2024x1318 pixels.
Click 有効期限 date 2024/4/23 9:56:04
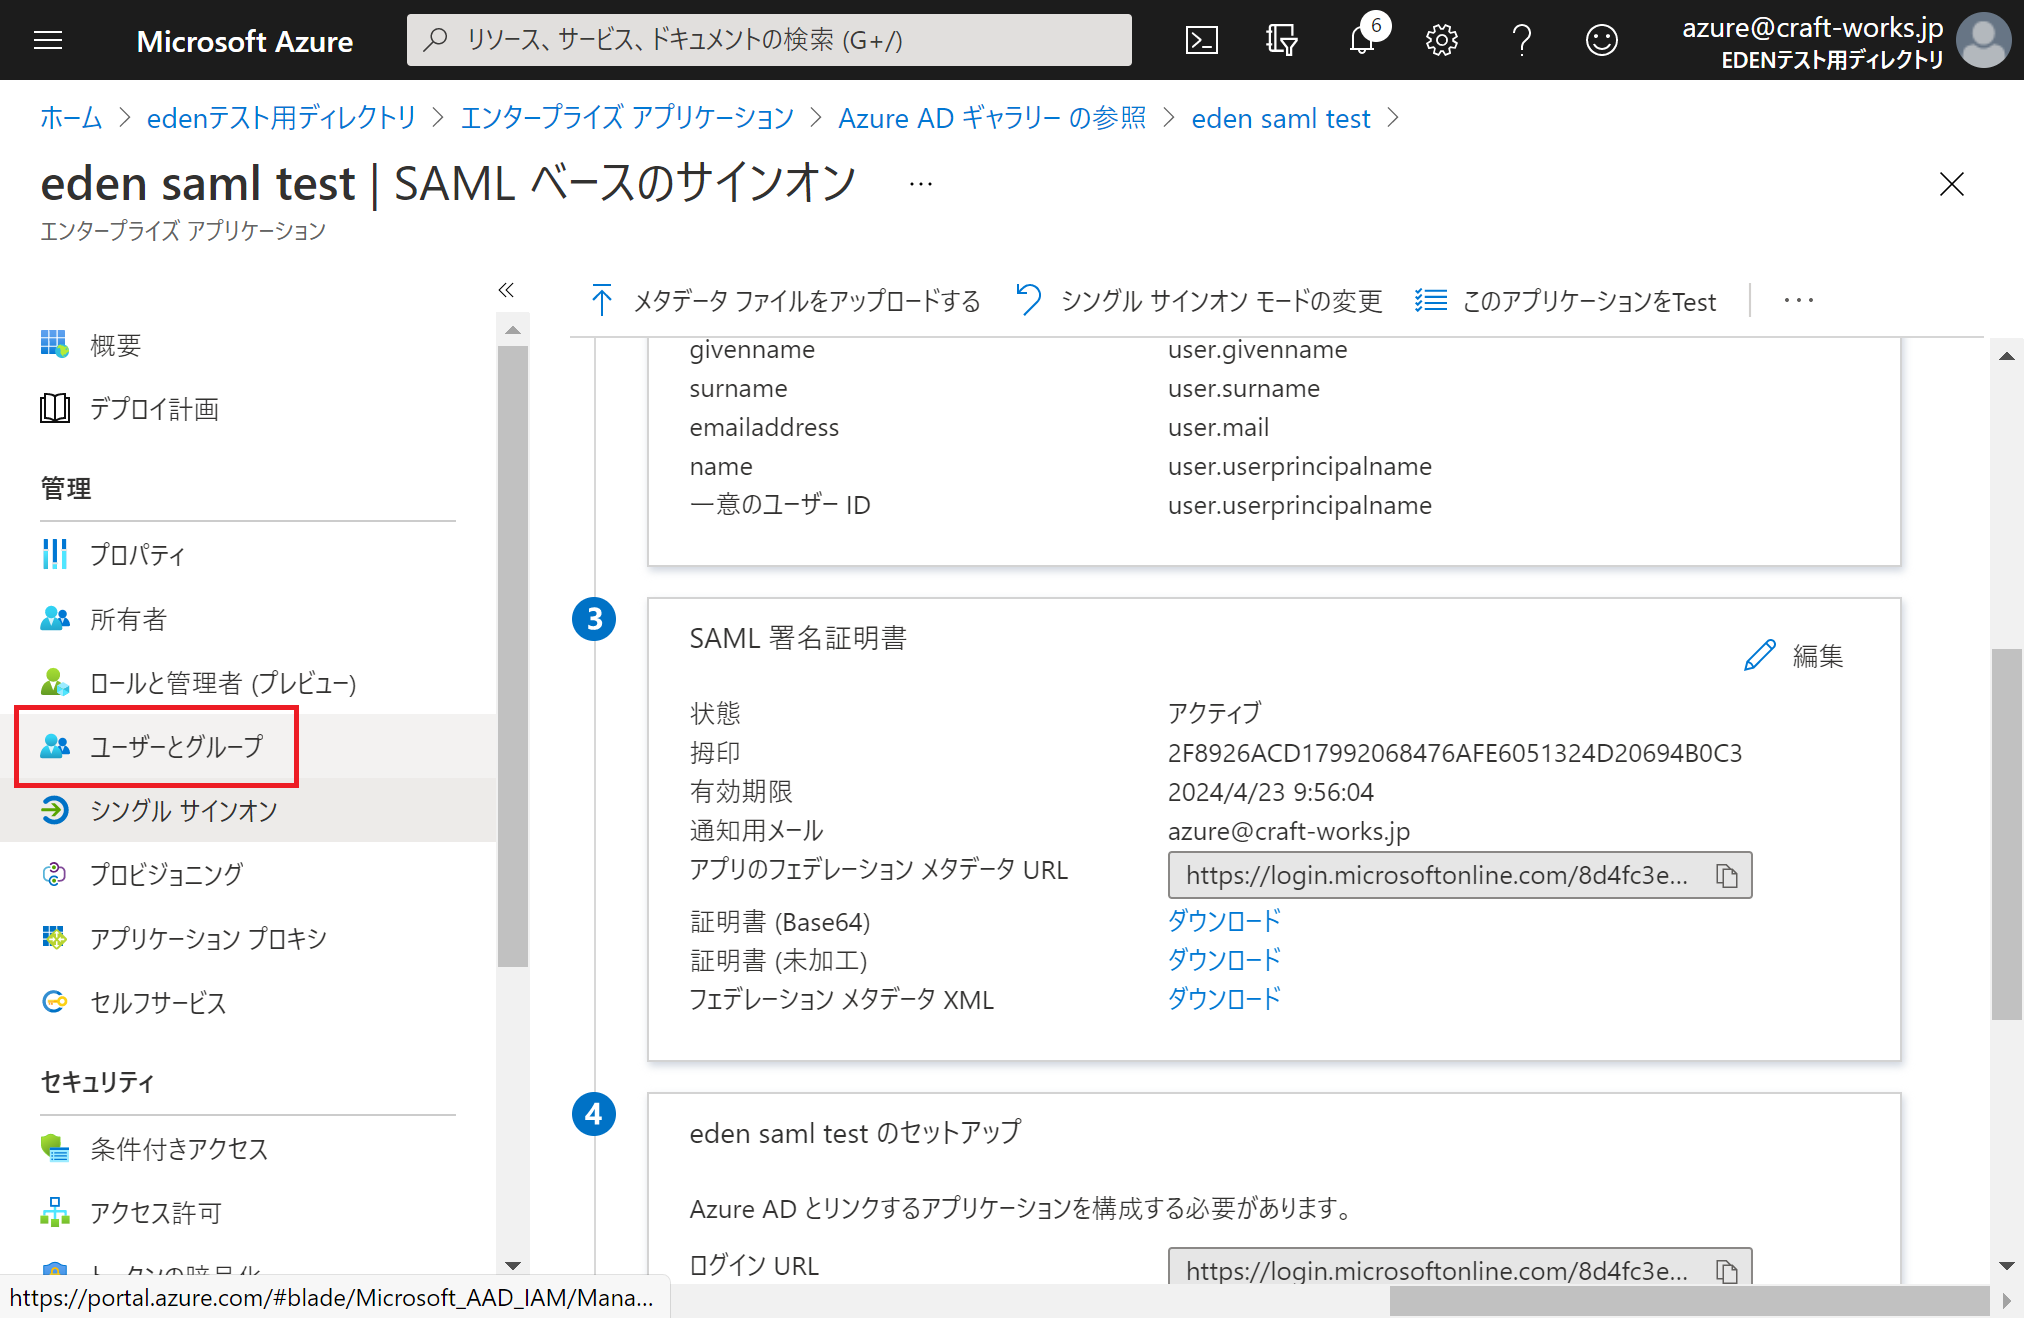pos(1271,792)
